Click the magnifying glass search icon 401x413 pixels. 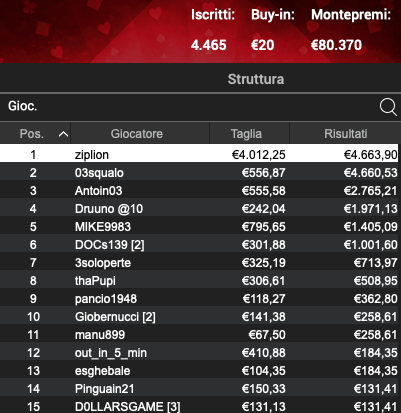[388, 107]
